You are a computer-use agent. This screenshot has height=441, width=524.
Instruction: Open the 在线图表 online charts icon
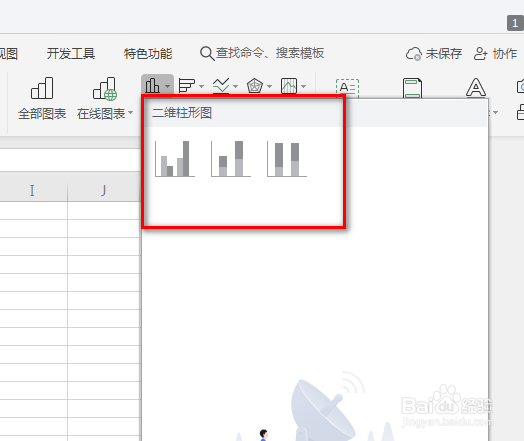pos(105,89)
